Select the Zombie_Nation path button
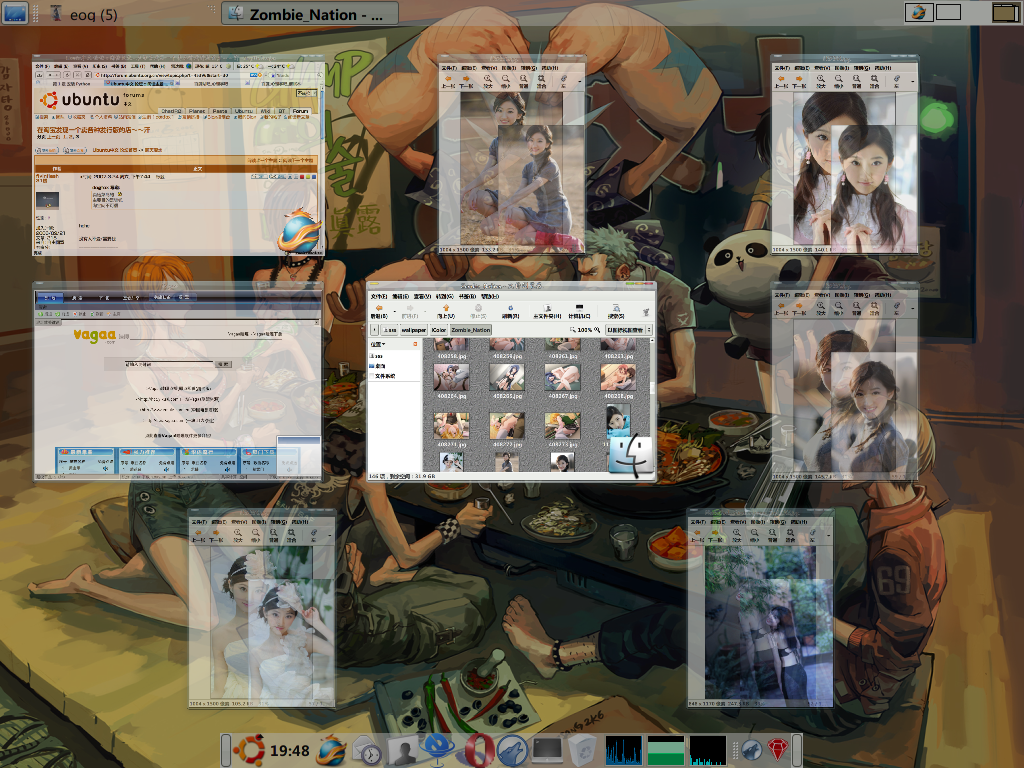This screenshot has width=1024, height=768. [470, 330]
